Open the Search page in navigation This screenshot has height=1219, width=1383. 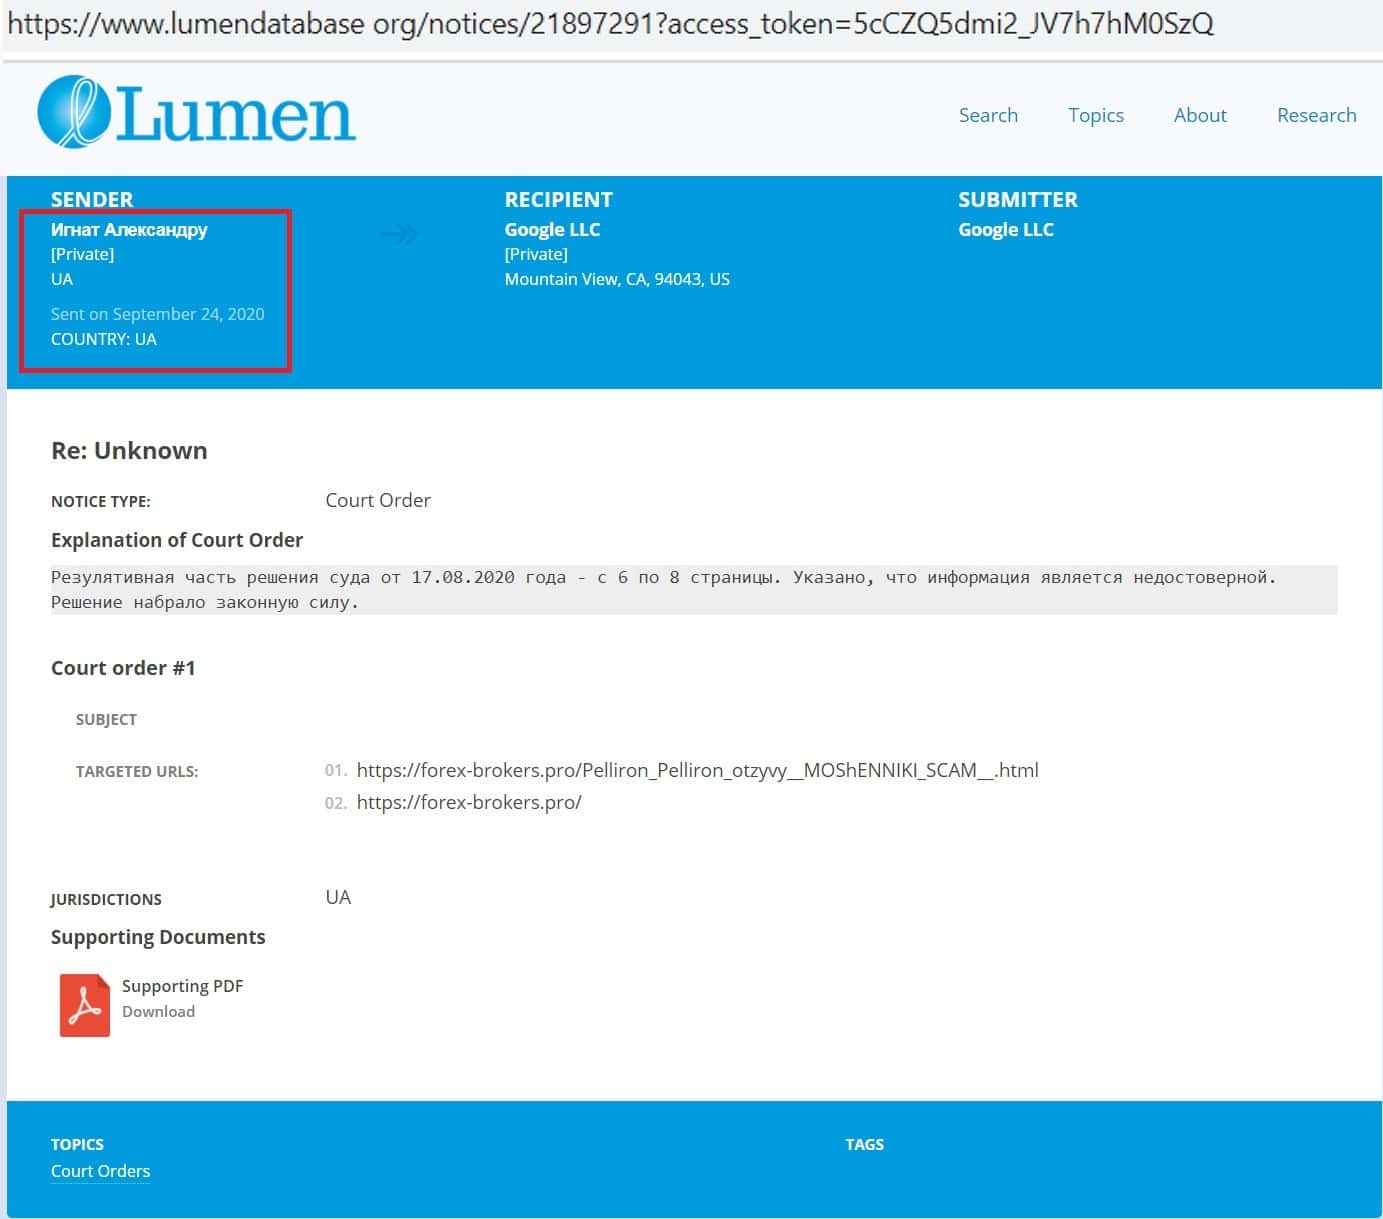(x=988, y=115)
